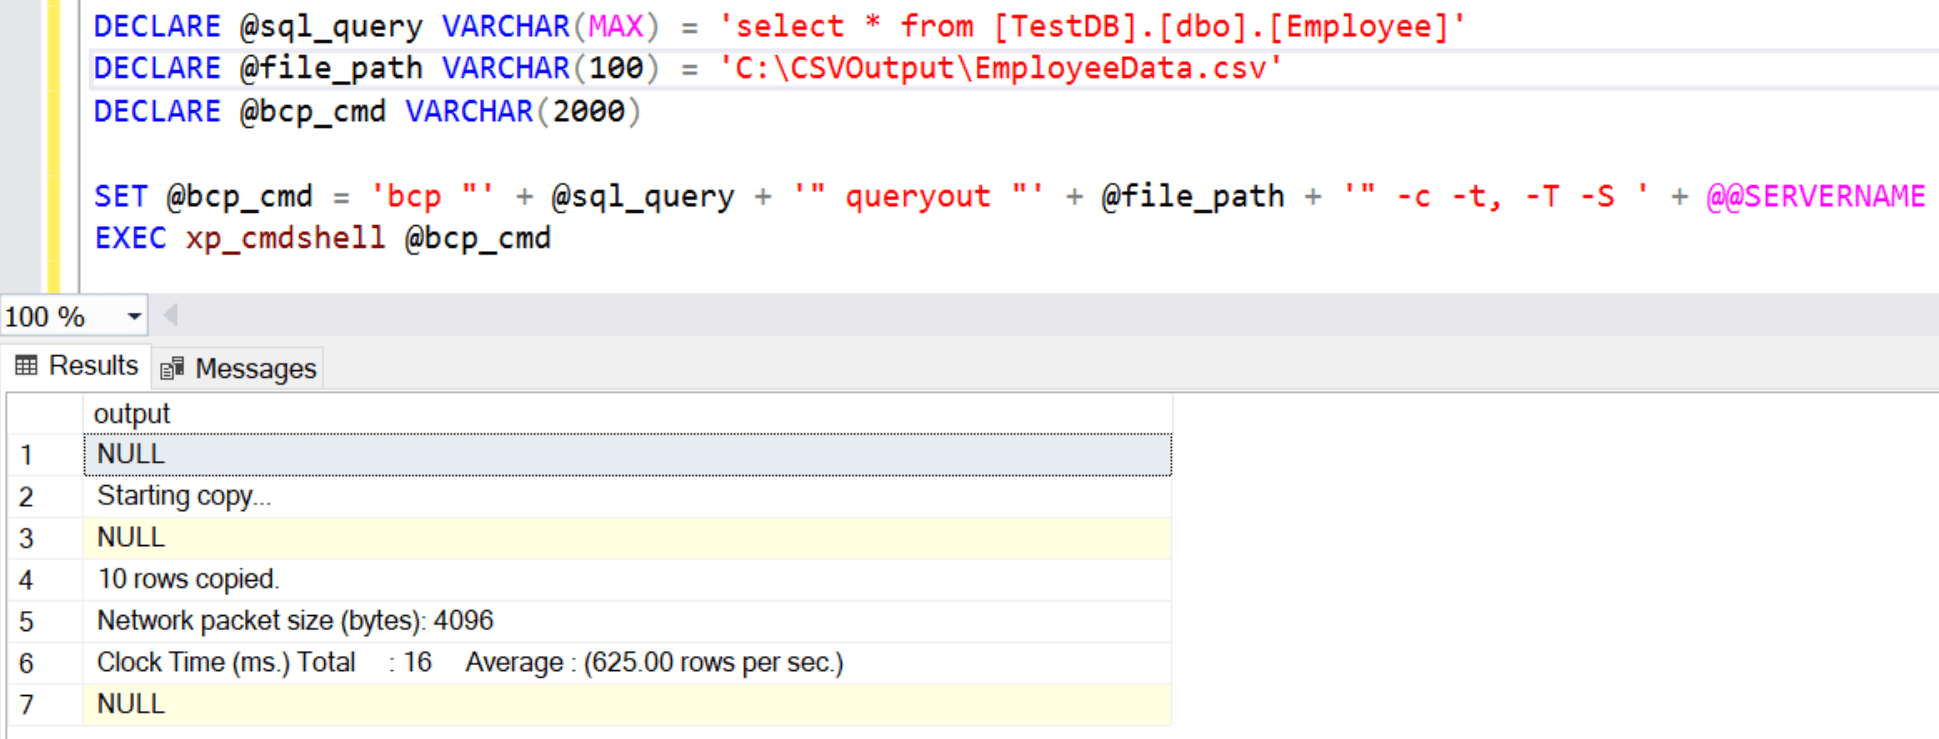
Task: Select the output column header
Action: tap(627, 413)
